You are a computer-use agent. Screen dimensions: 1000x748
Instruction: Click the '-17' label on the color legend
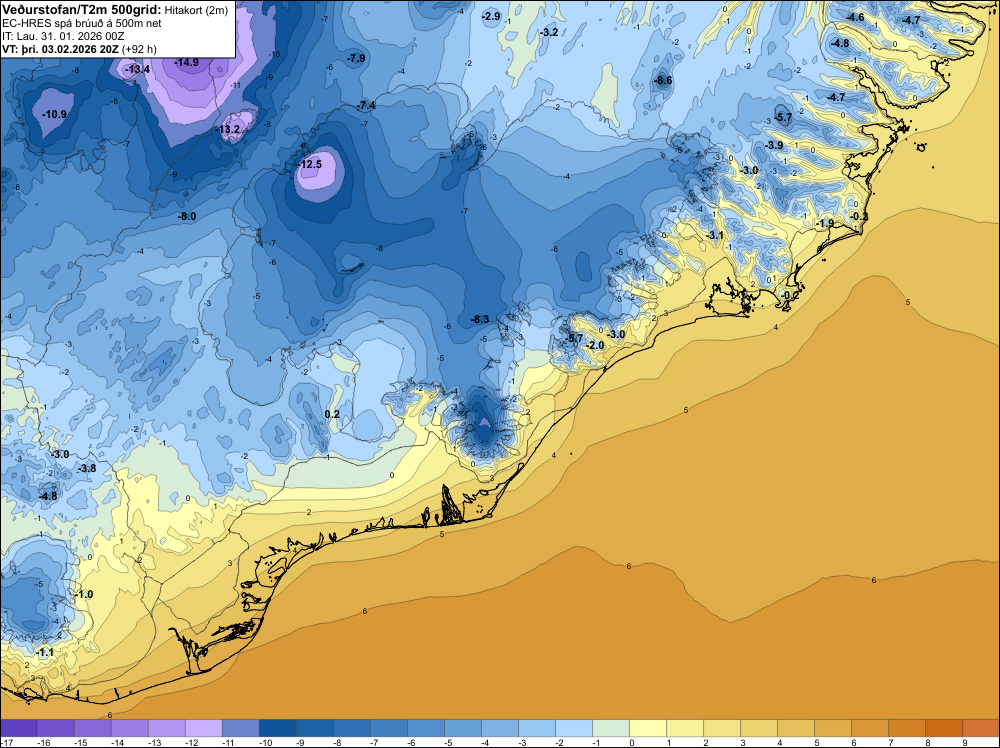(x=6, y=743)
